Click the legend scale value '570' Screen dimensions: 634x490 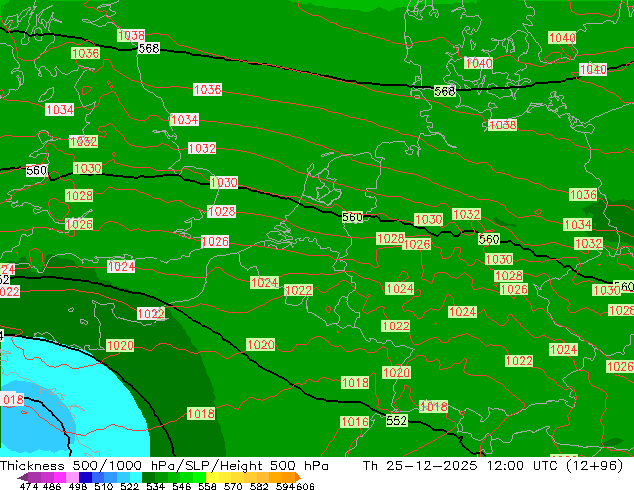pyautogui.click(x=233, y=486)
